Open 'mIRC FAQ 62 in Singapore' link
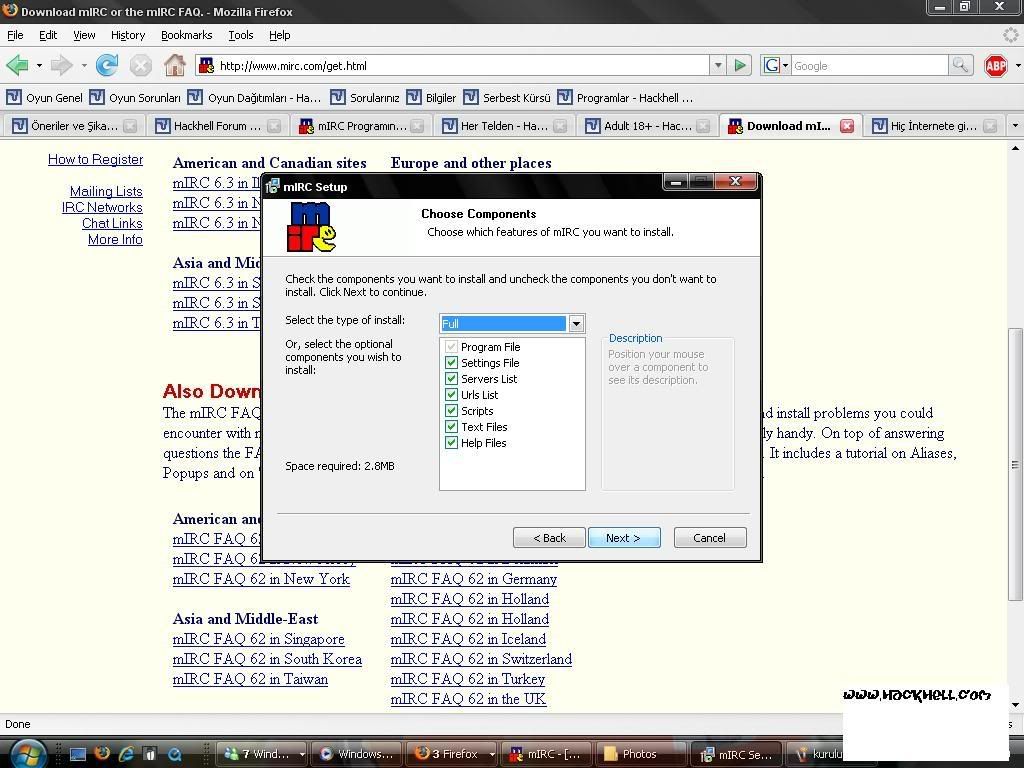The image size is (1024, 768). pos(259,639)
